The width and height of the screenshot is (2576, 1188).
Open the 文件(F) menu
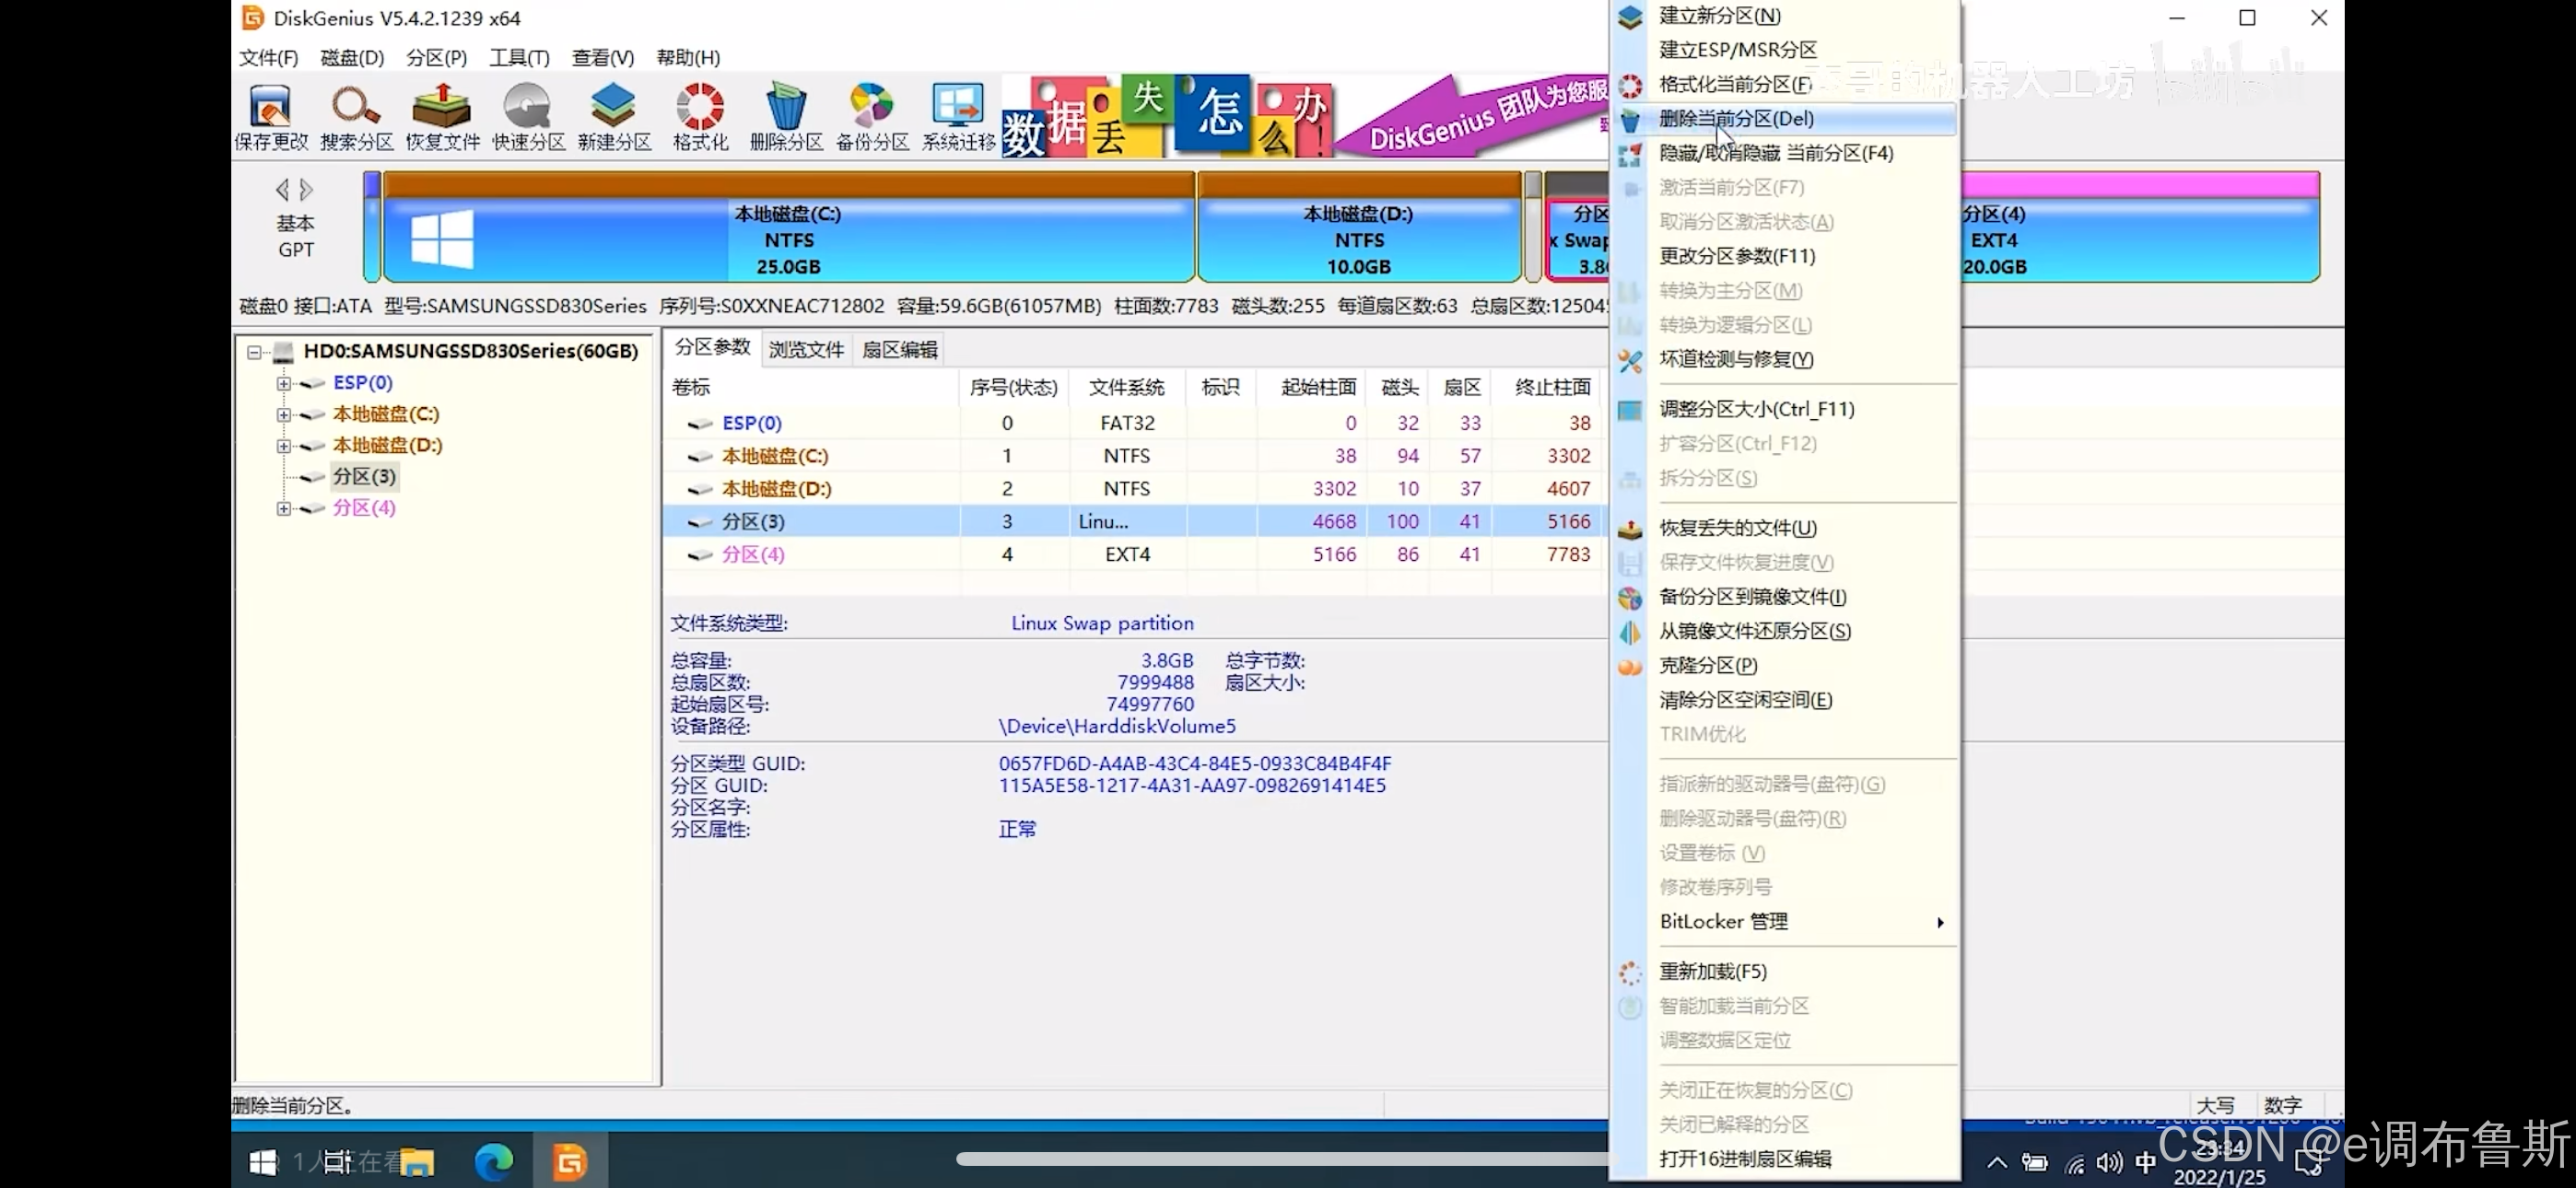[x=268, y=57]
